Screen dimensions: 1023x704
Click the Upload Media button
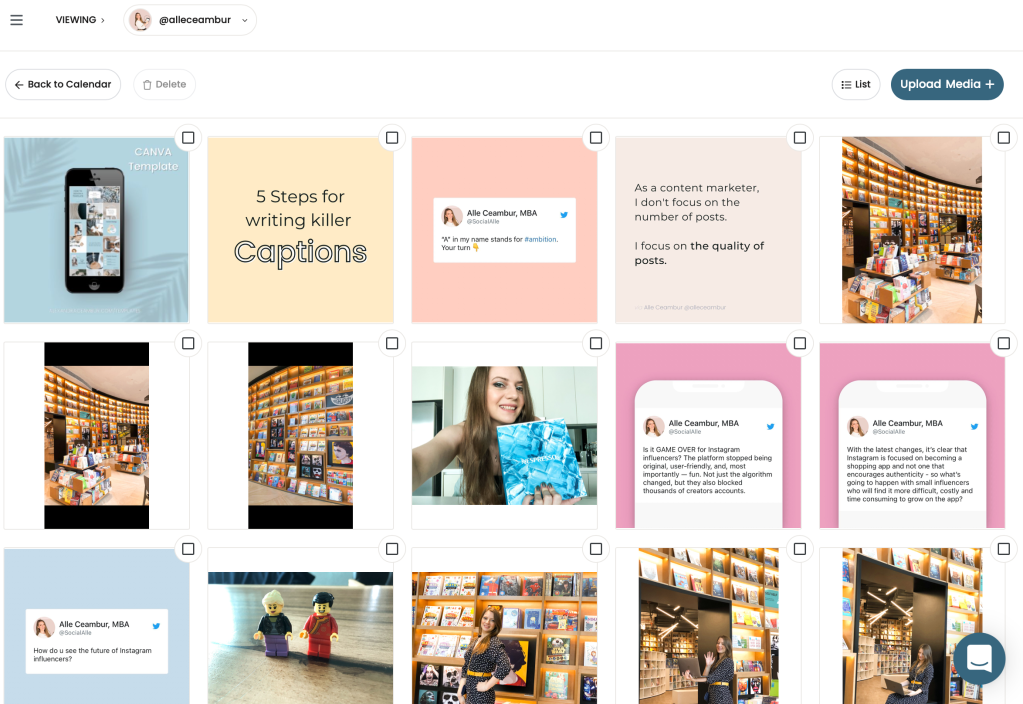(x=946, y=85)
